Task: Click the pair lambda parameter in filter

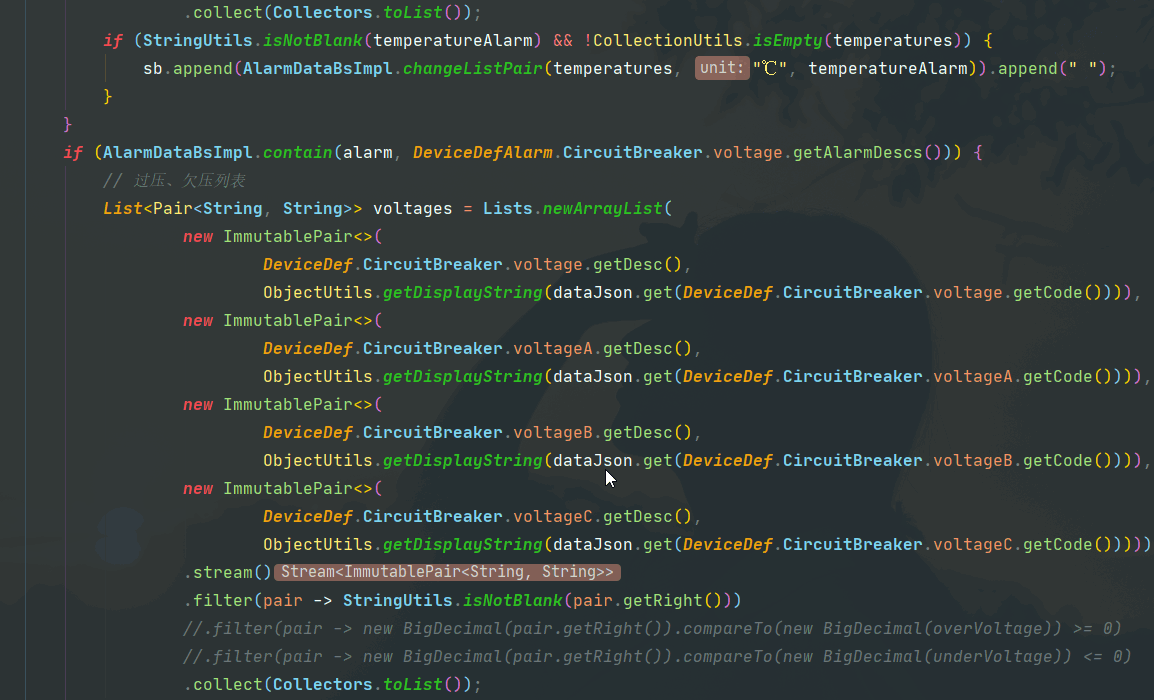Action: [283, 600]
